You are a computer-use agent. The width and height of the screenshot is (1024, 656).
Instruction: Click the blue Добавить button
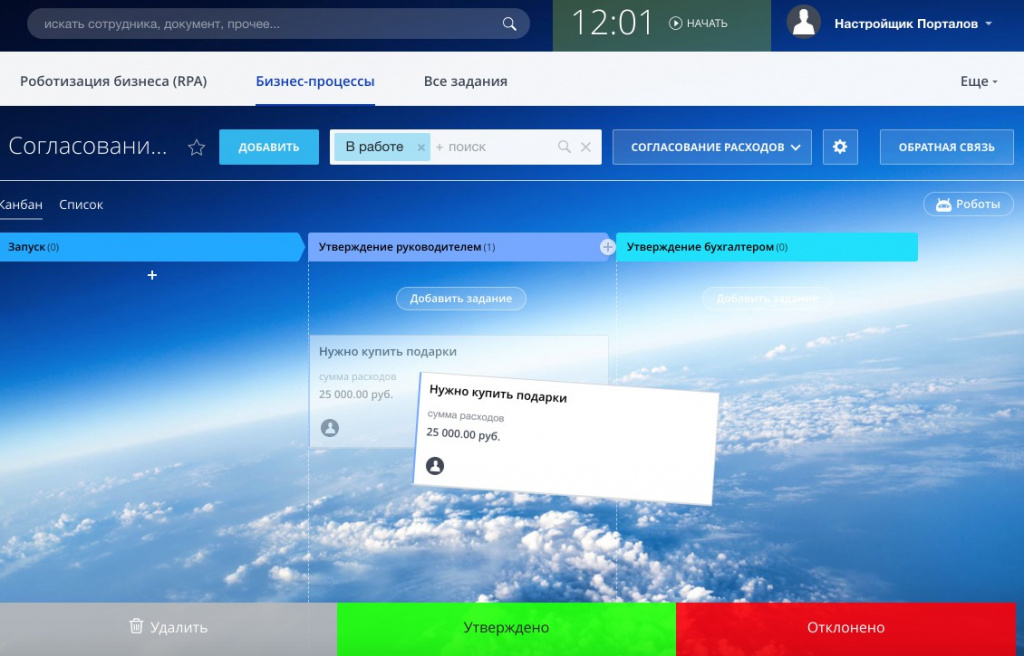[x=268, y=147]
